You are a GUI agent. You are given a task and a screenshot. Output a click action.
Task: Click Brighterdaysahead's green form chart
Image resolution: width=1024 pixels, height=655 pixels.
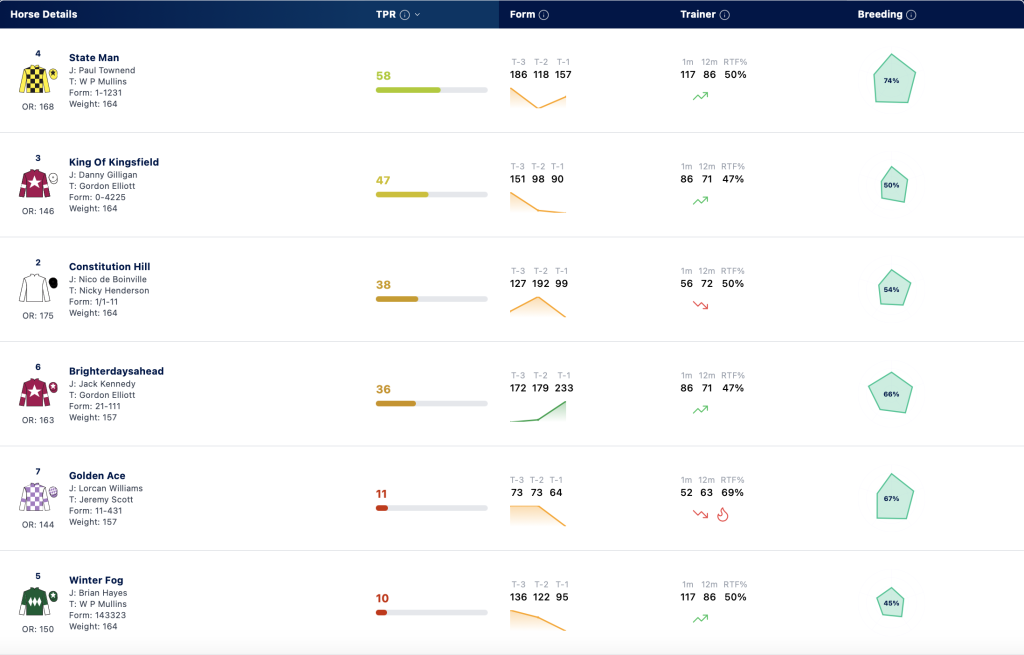point(537,411)
